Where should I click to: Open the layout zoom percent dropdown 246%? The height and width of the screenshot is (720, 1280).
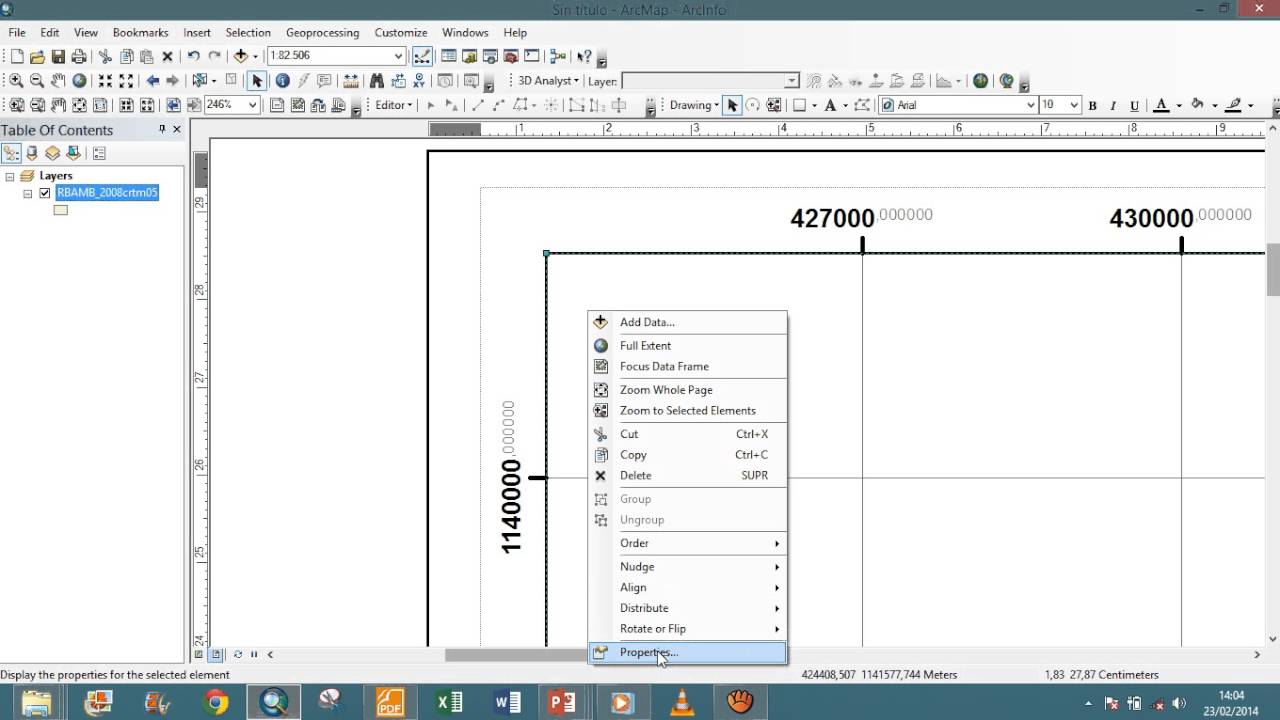pos(253,105)
